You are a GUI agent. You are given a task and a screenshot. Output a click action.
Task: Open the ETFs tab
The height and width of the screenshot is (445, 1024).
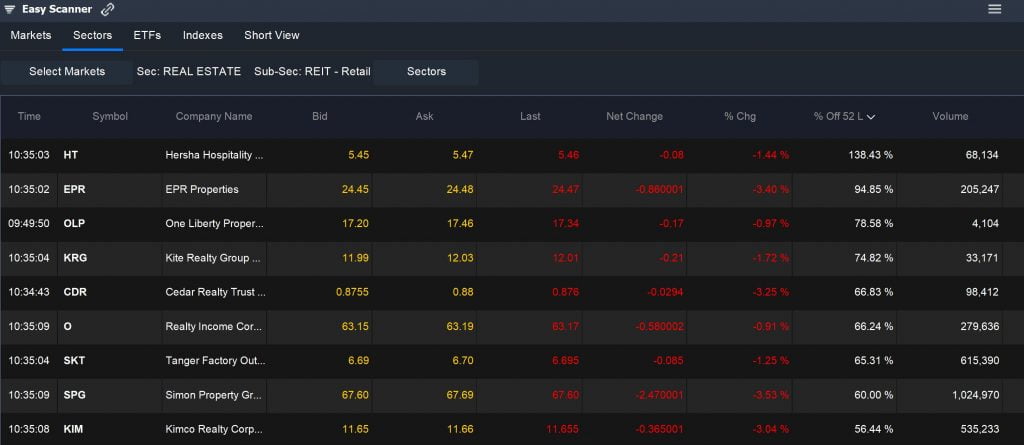pos(147,35)
